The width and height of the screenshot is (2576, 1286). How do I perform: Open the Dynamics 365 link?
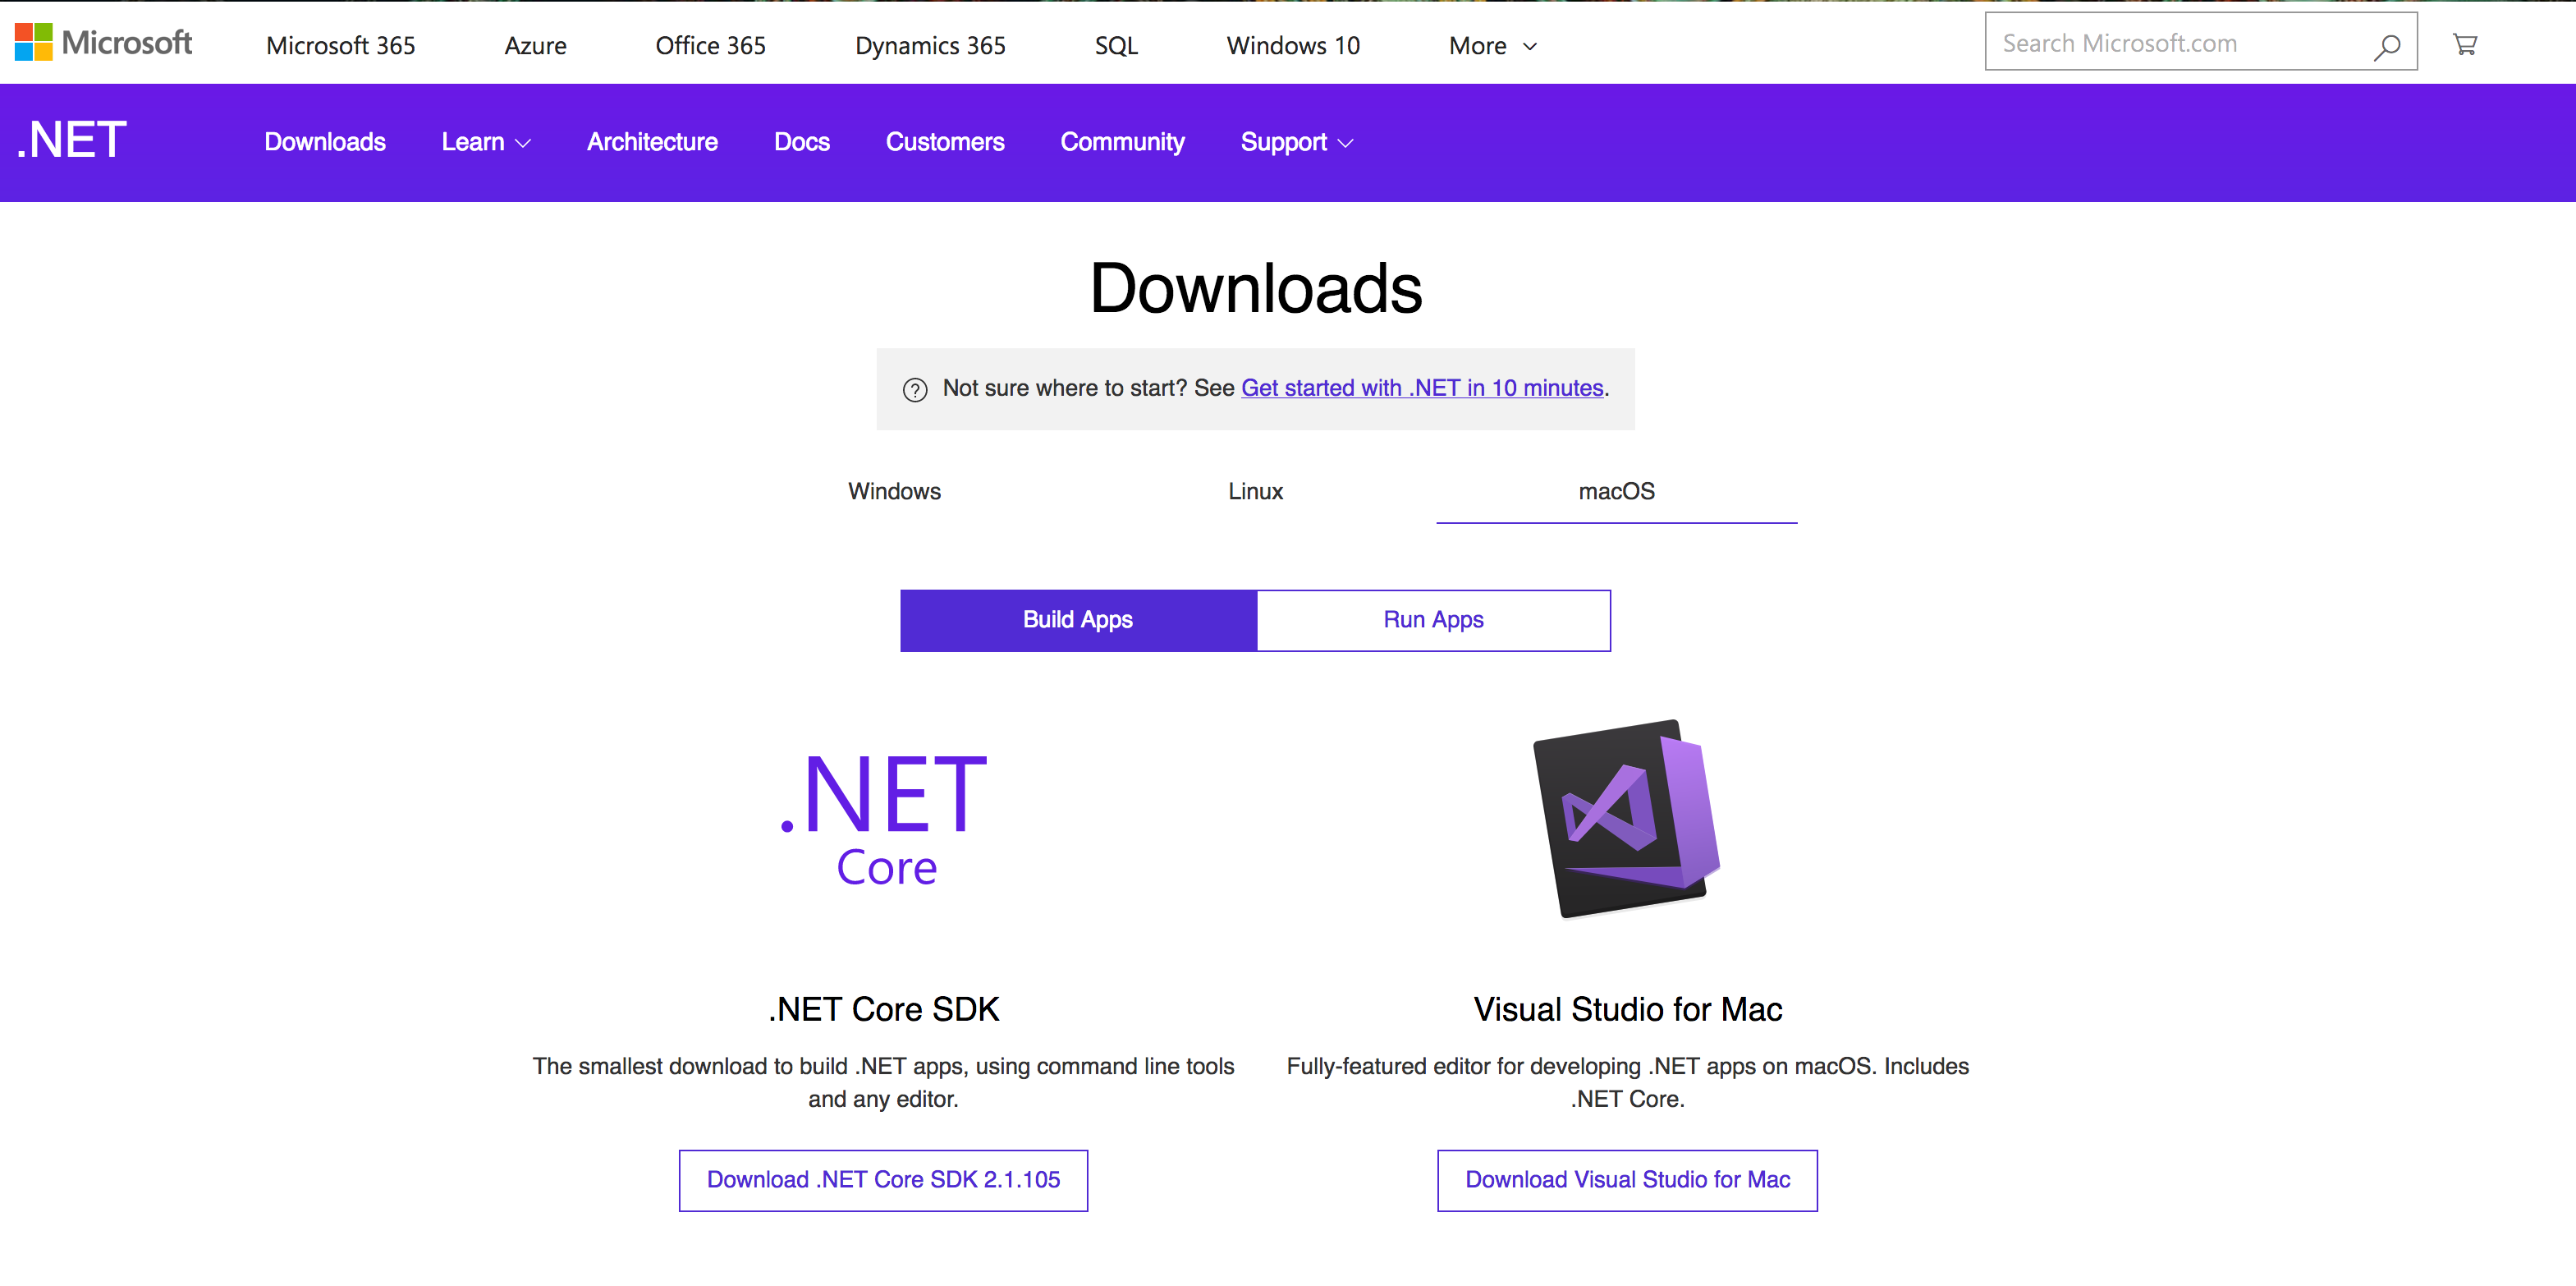930,46
